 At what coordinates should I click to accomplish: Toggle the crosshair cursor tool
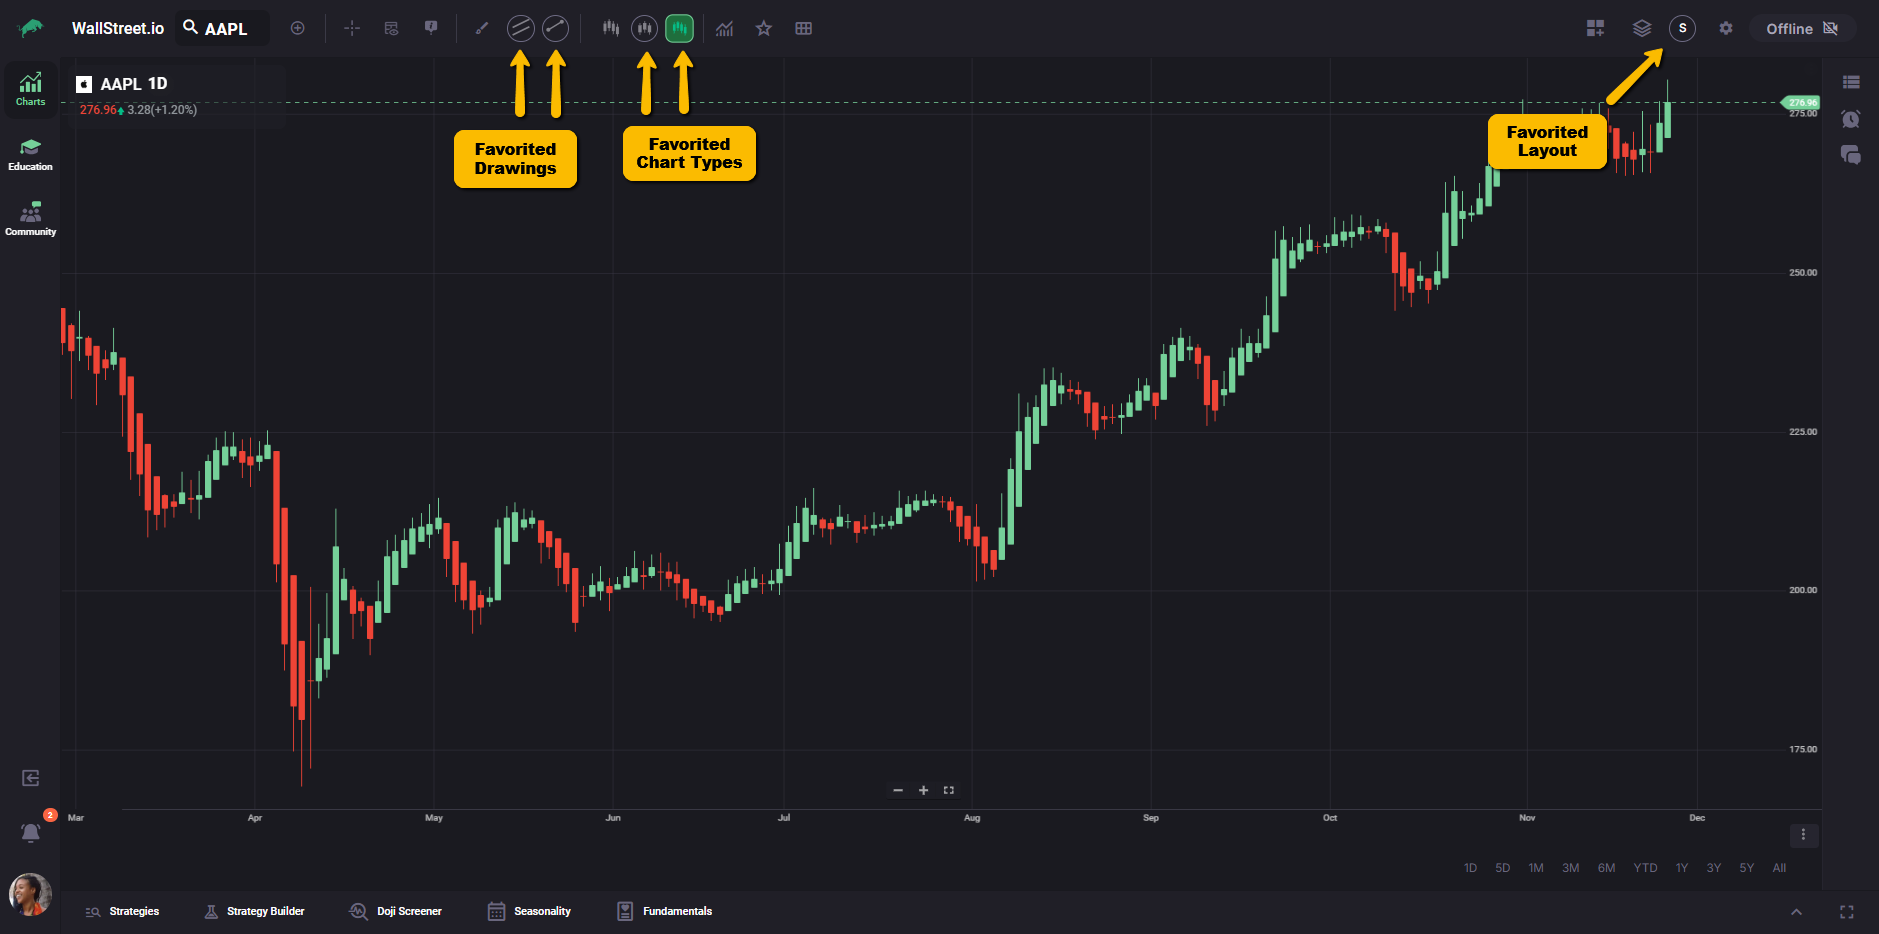[352, 28]
